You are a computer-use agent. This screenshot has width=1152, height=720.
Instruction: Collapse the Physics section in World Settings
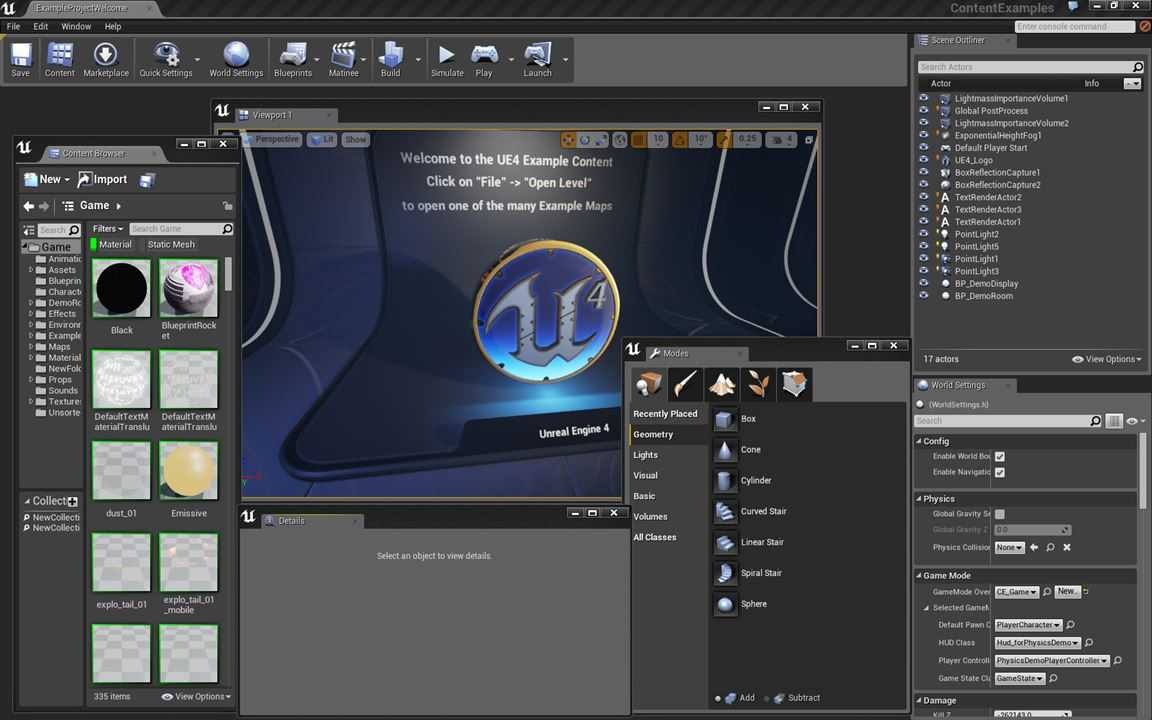[918, 499]
